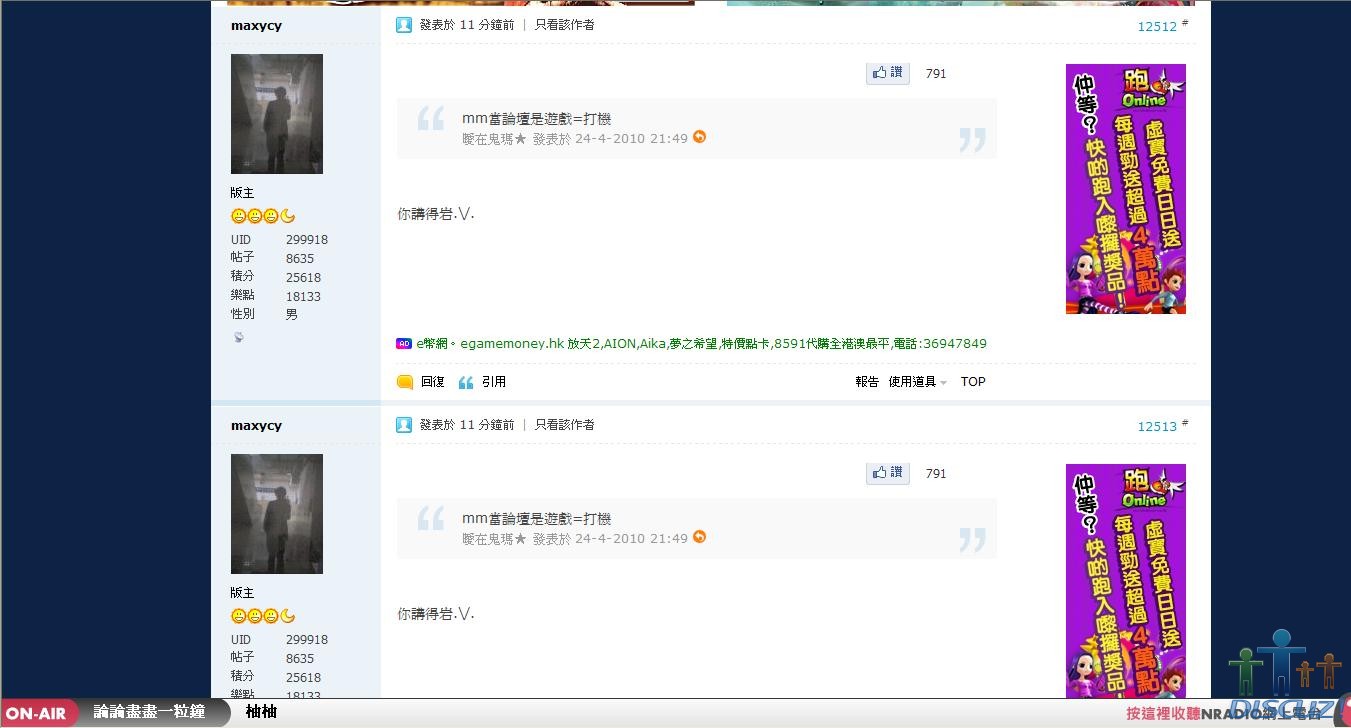Click the orange quote-source arrow in post 12512
This screenshot has width=1351, height=728.
(x=699, y=137)
